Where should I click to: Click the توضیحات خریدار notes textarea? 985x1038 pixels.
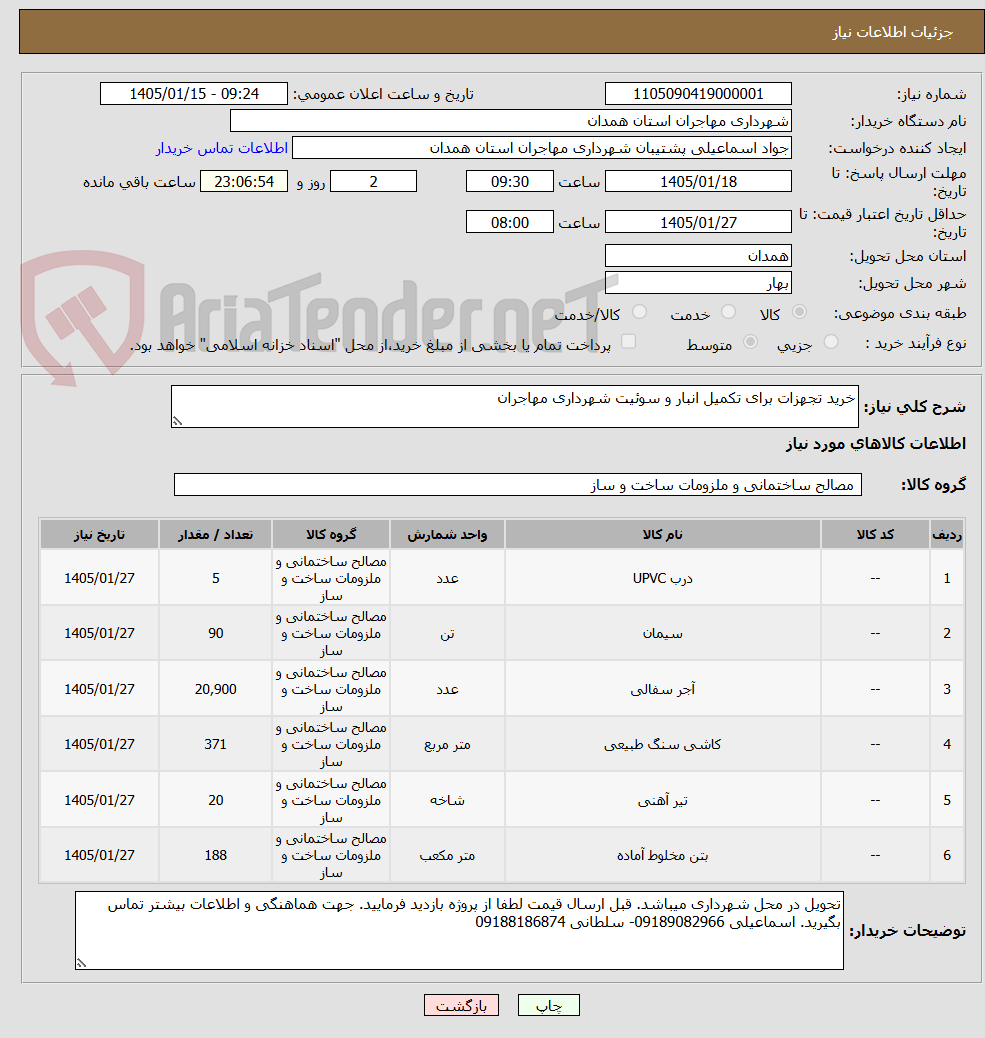[459, 930]
